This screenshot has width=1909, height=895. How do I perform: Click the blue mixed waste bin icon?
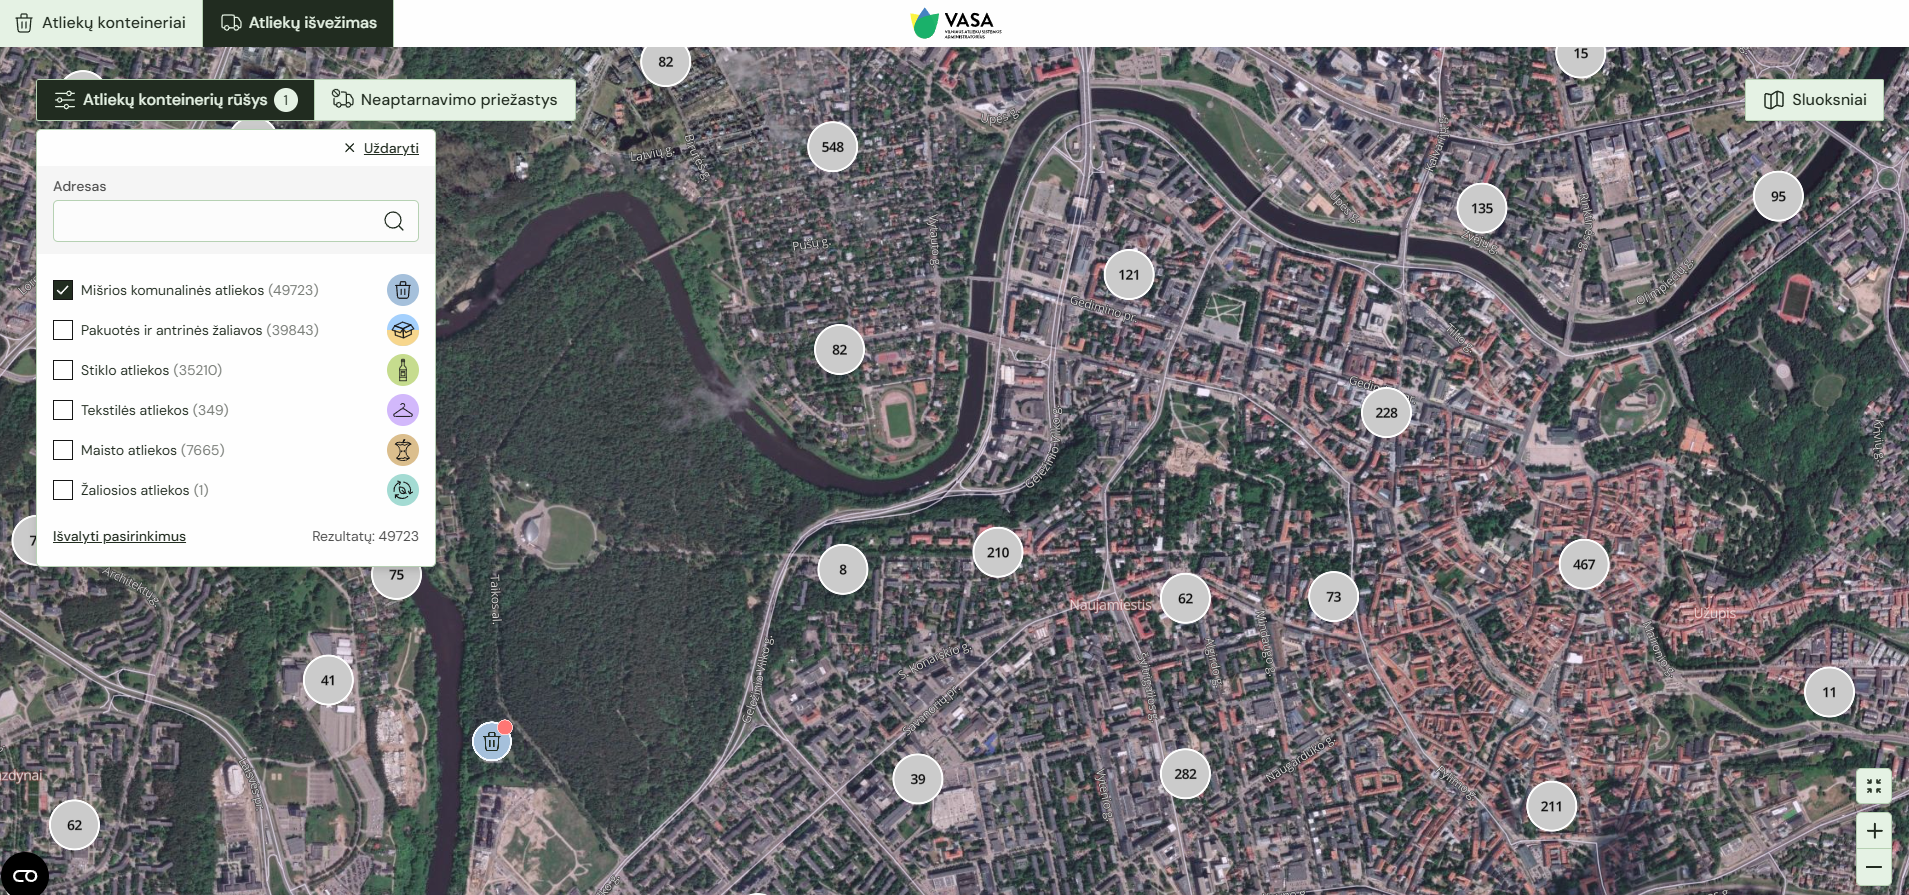403,290
